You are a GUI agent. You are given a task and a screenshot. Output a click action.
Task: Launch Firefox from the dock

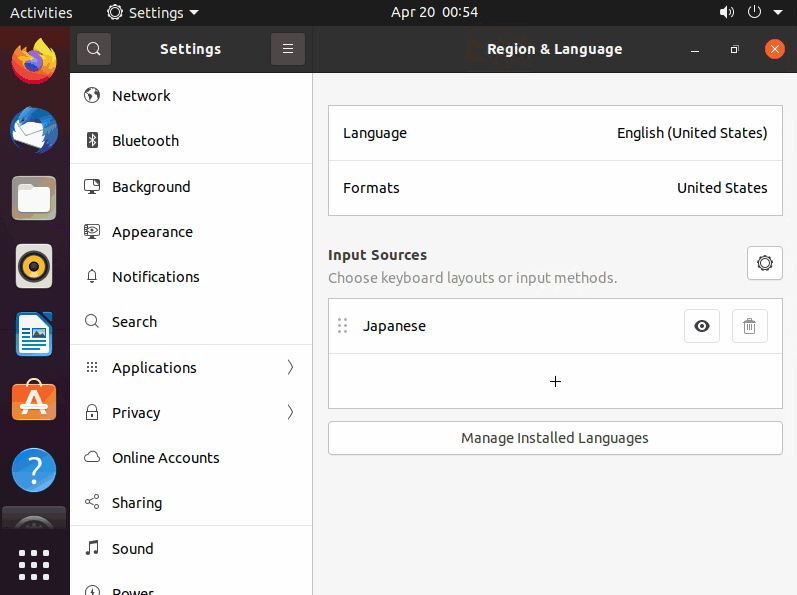pos(34,62)
